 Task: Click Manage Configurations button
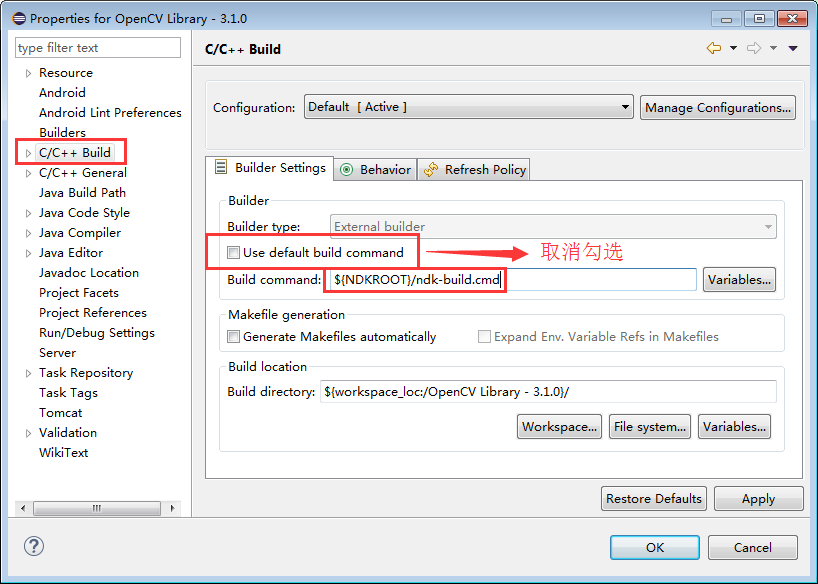(718, 108)
